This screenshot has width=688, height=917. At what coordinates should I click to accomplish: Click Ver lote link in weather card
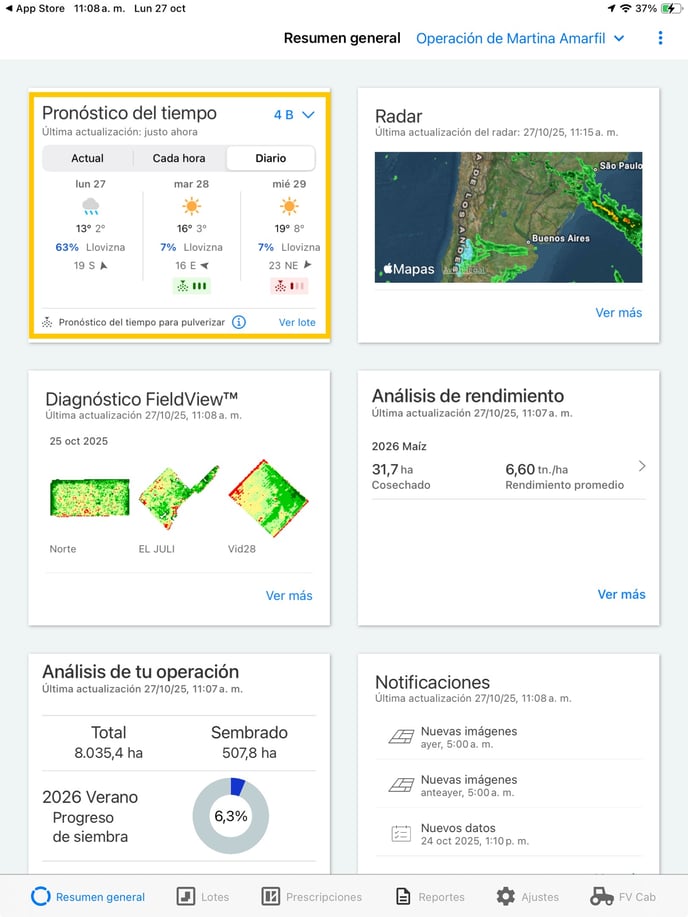297,322
